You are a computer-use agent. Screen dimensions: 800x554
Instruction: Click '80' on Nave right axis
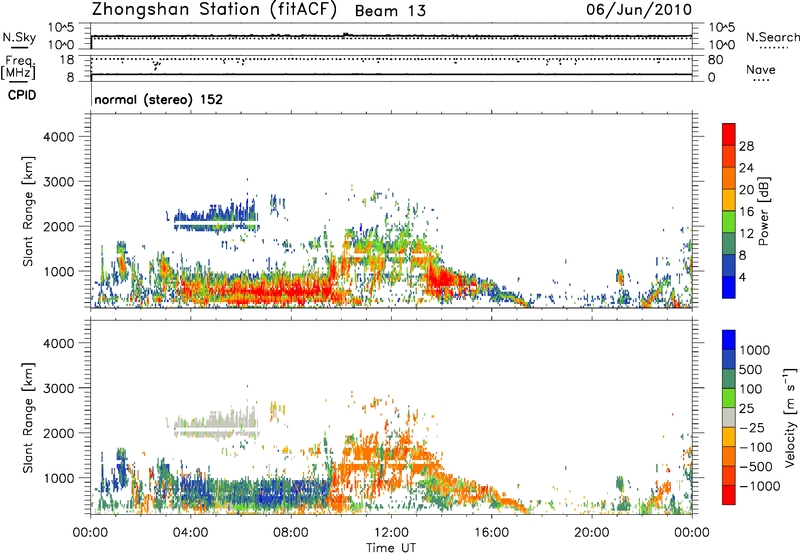pyautogui.click(x=715, y=60)
